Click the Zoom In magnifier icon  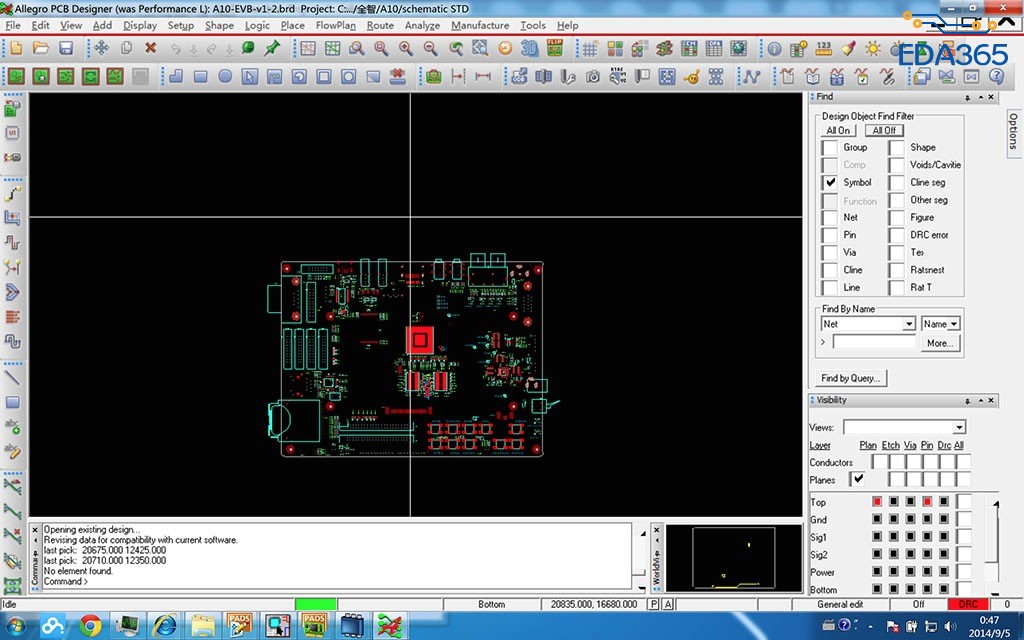[x=406, y=48]
